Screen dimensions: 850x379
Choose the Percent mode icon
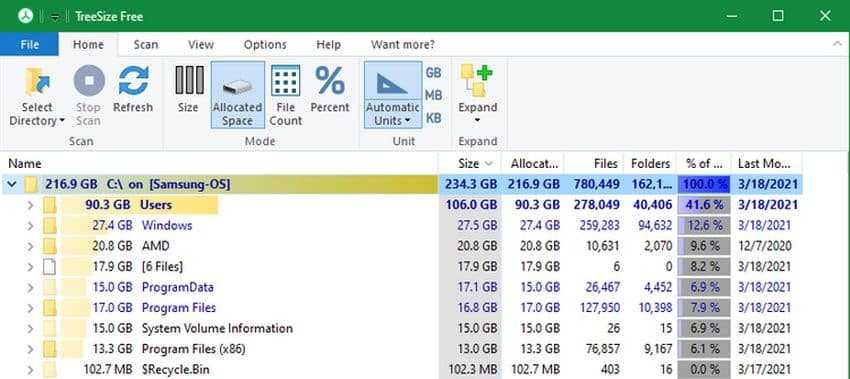[x=330, y=80]
